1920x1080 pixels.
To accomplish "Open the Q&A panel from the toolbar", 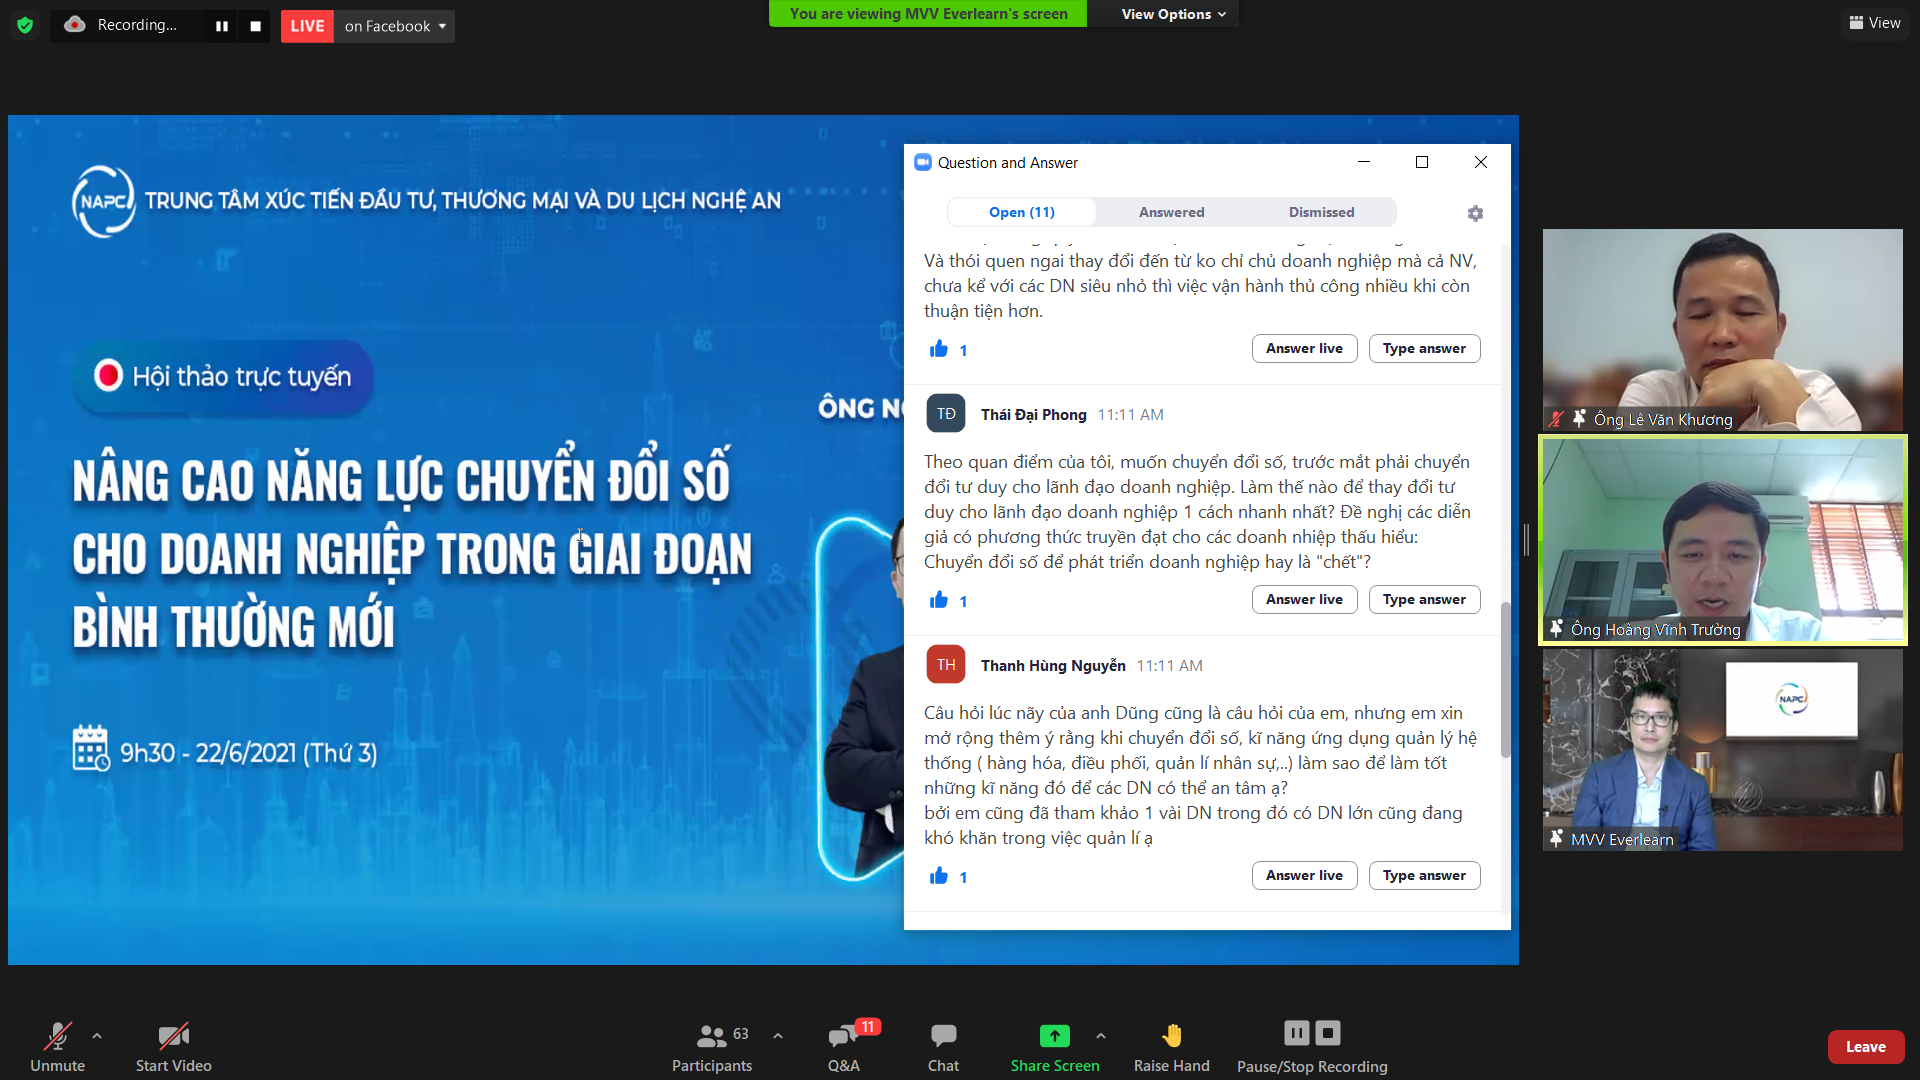I will pyautogui.click(x=843, y=1046).
